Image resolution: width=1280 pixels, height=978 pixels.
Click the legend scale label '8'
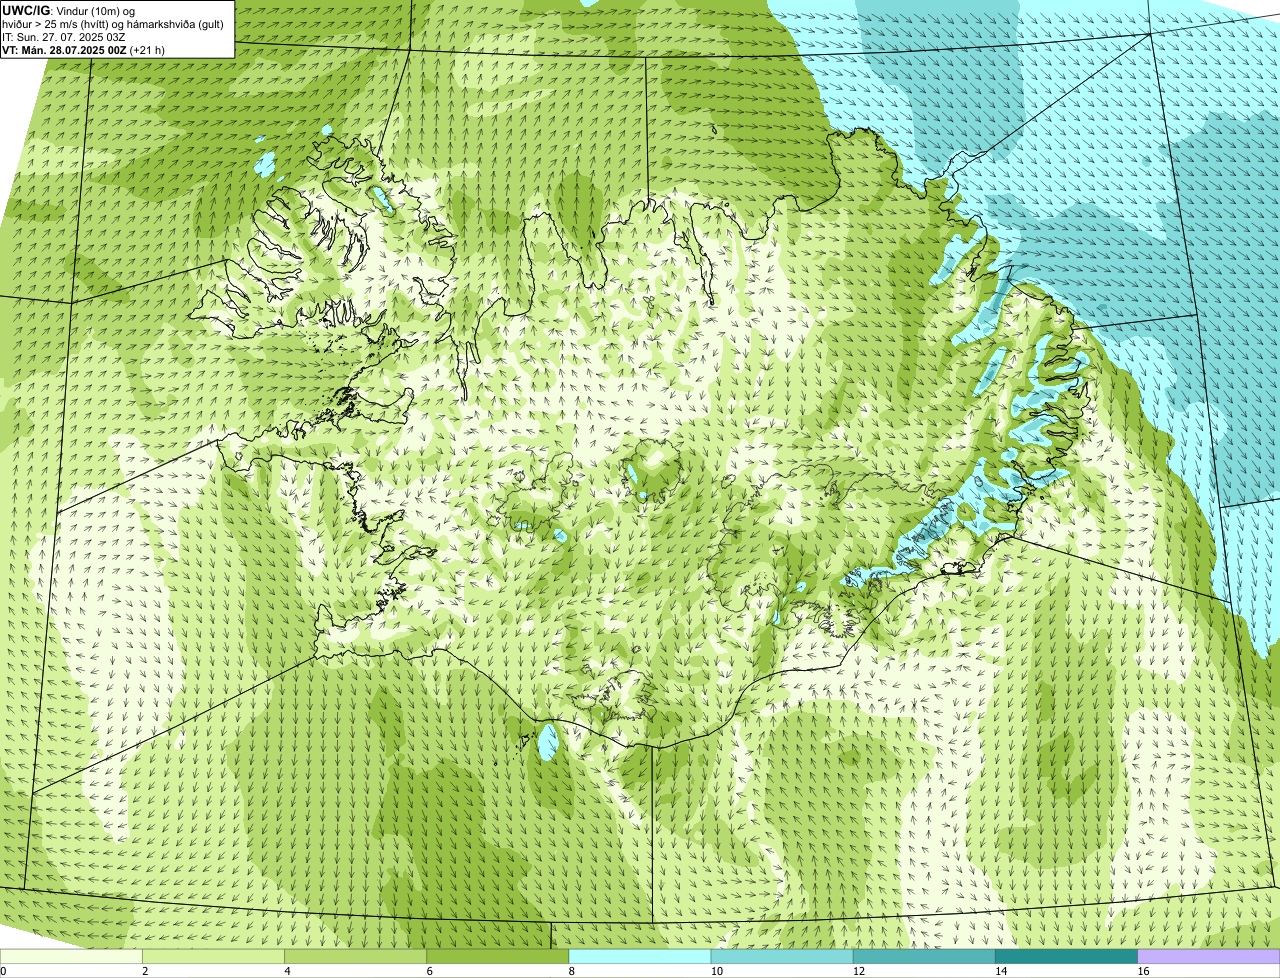[572, 971]
